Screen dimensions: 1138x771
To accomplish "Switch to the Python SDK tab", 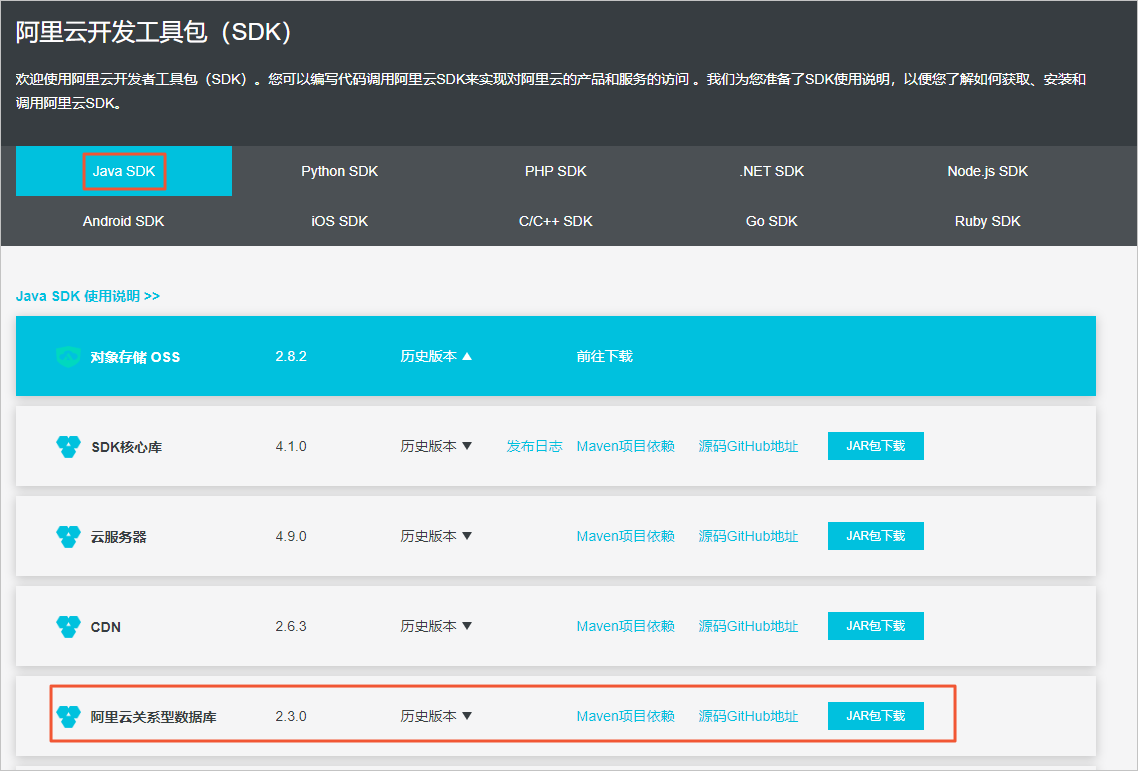I will tap(340, 171).
